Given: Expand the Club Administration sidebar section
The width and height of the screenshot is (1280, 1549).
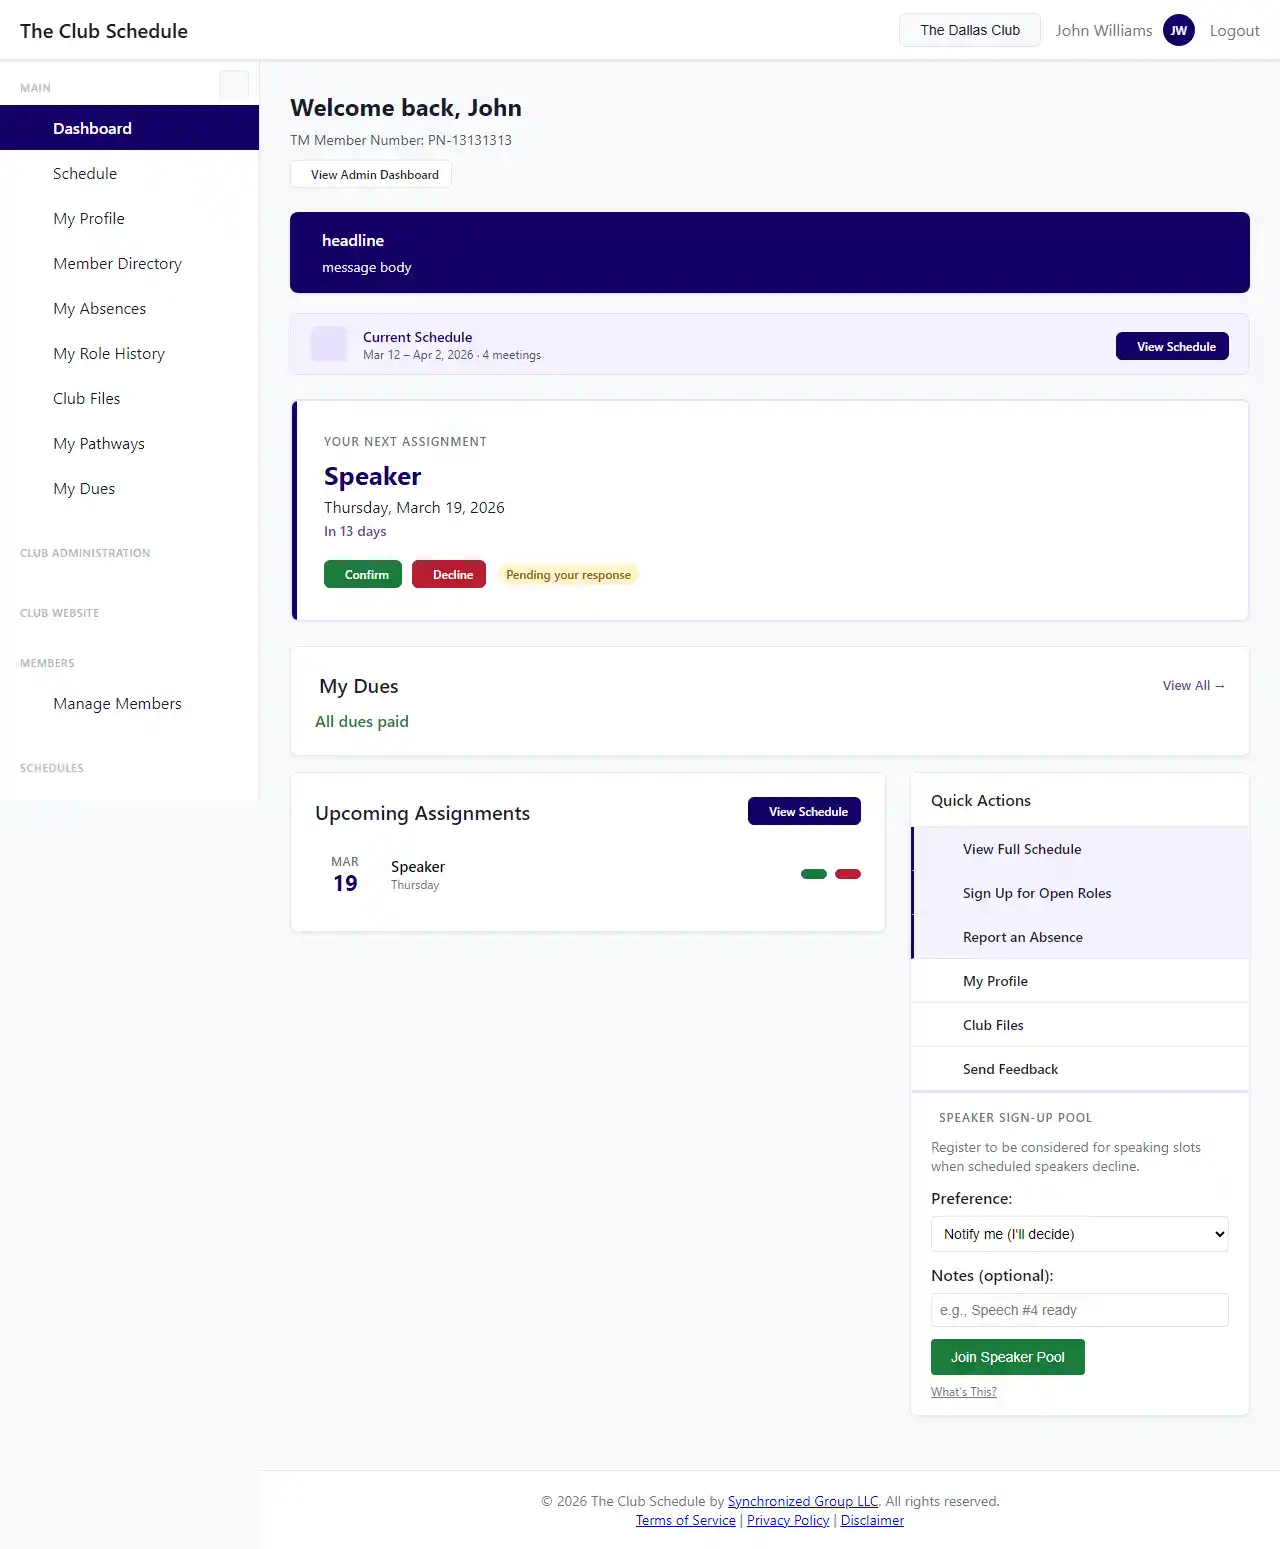Looking at the screenshot, I should pyautogui.click(x=85, y=553).
